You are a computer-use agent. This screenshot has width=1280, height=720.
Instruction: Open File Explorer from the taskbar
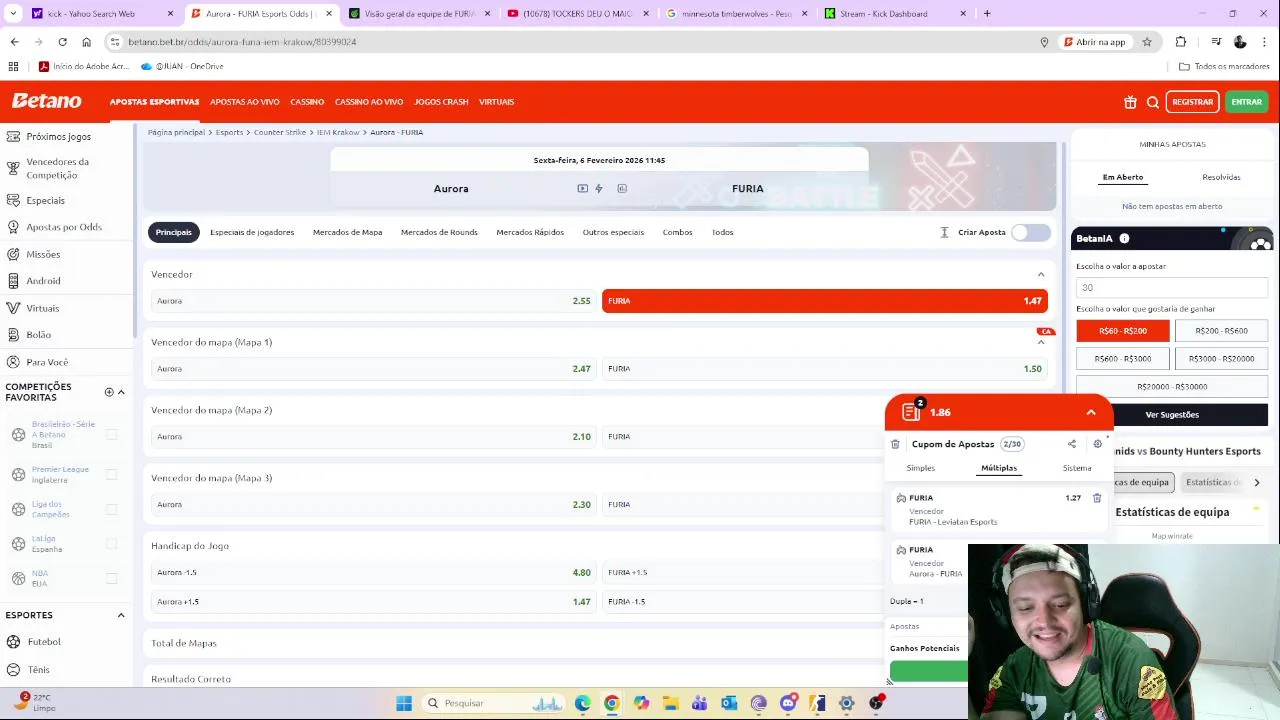(x=670, y=703)
